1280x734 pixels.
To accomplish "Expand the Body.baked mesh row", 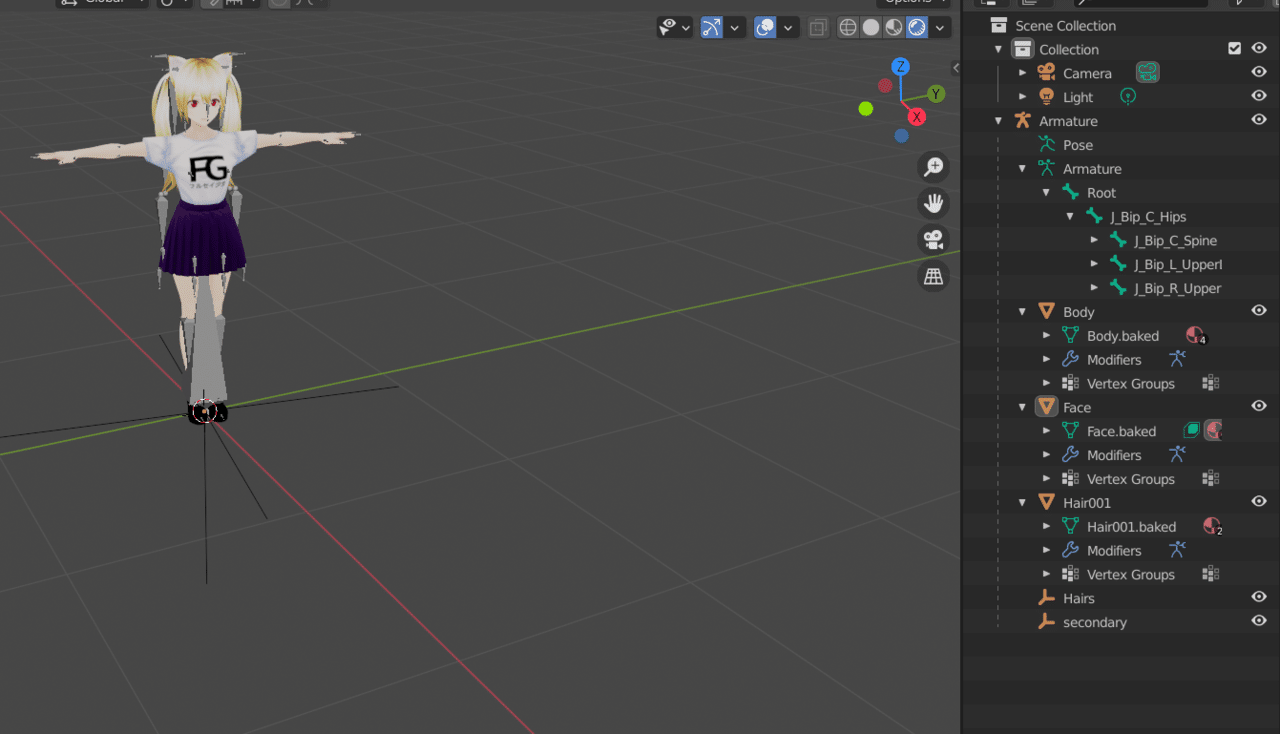I will pos(1046,336).
